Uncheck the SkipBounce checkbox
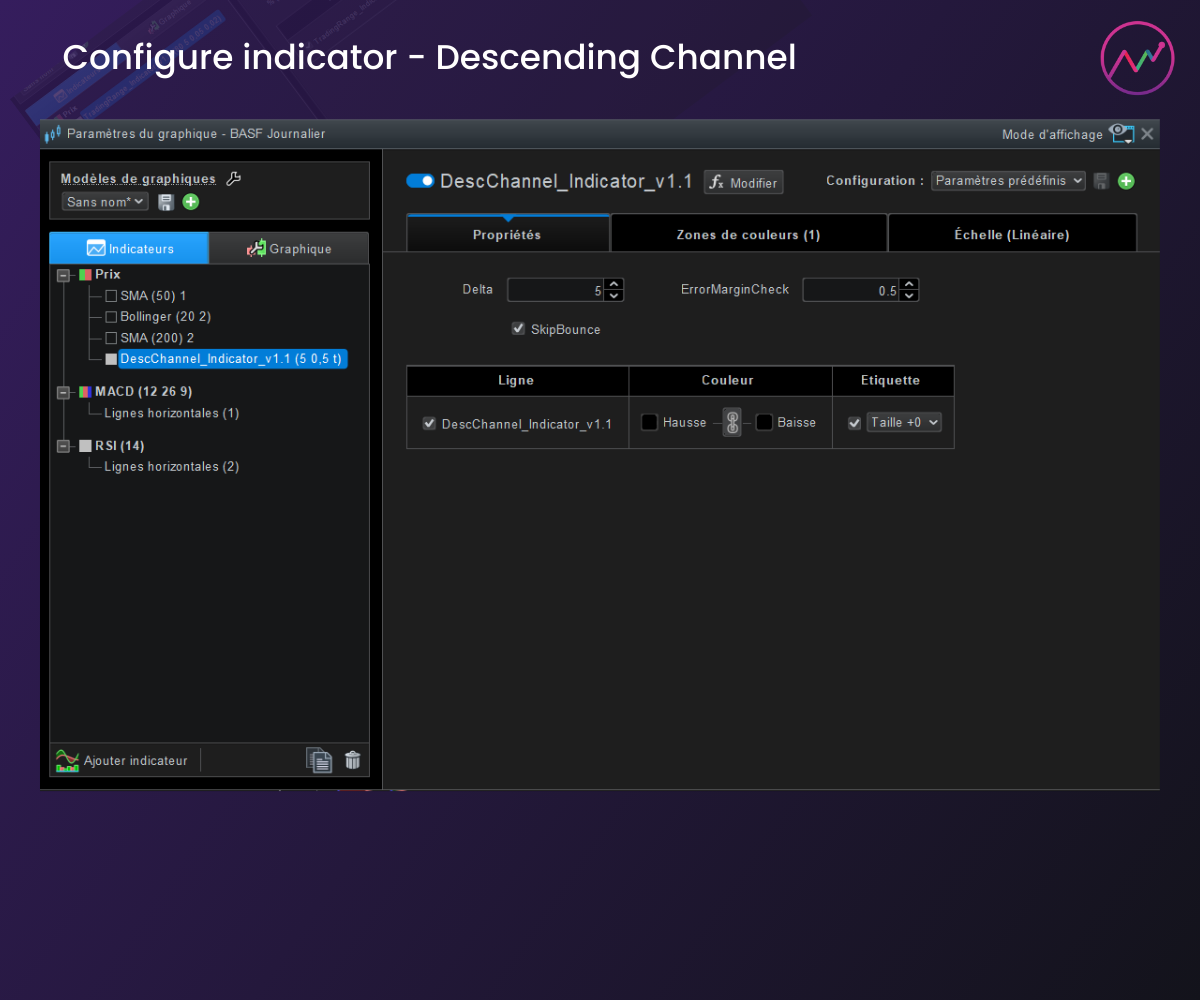The height and width of the screenshot is (1000, 1200). (x=518, y=329)
